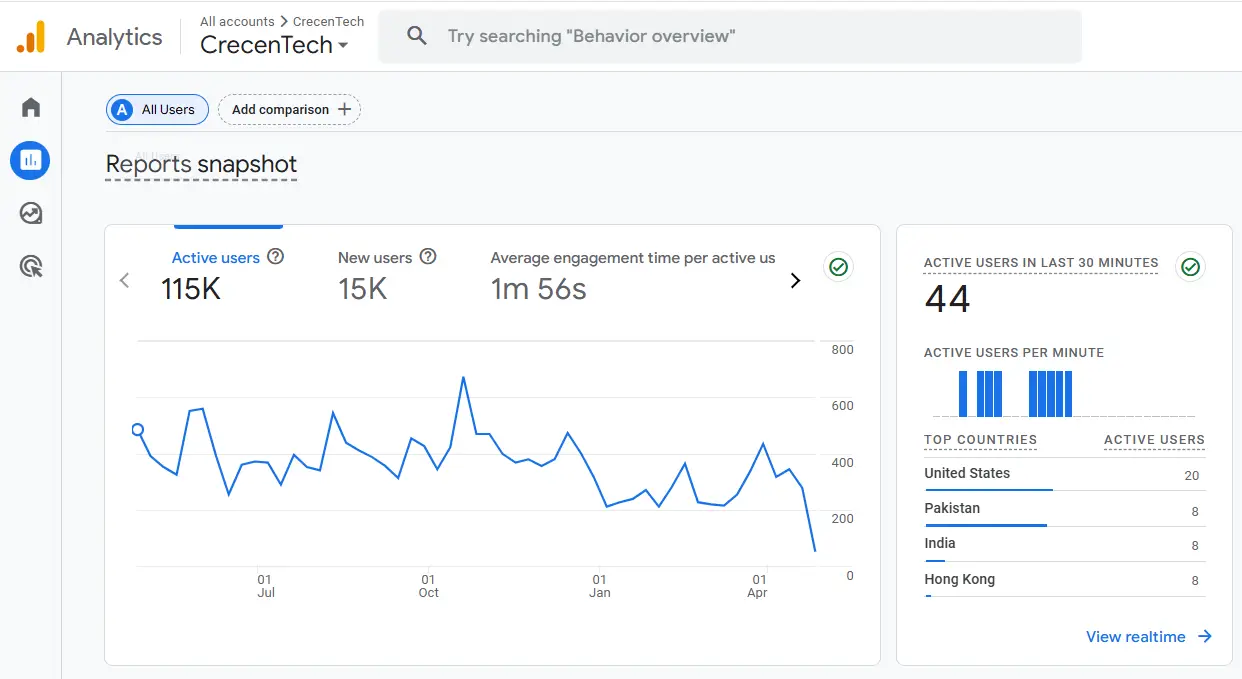Show next metrics with right chevron
The height and width of the screenshot is (679, 1242).
[x=796, y=281]
